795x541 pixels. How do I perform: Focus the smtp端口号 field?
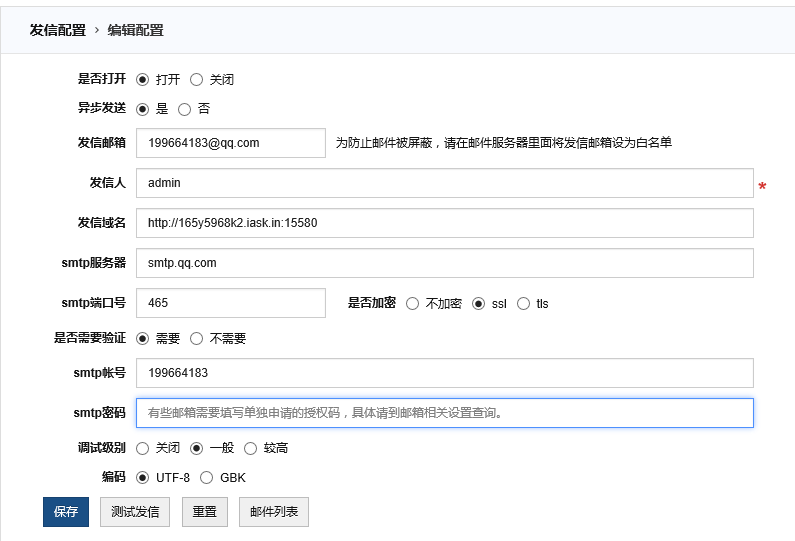(230, 303)
